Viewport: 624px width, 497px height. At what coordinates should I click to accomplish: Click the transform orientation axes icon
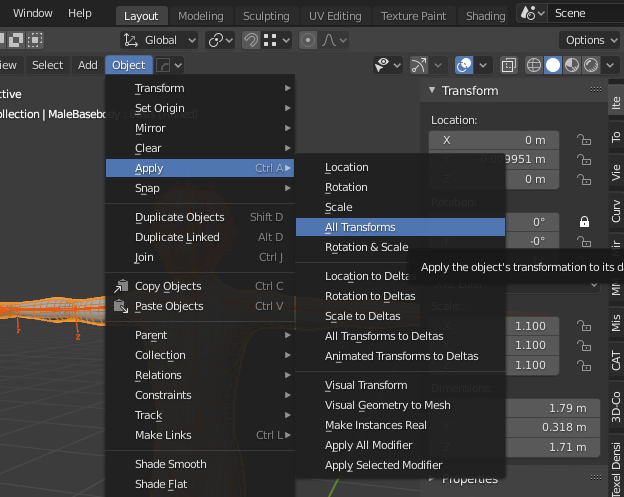(131, 40)
